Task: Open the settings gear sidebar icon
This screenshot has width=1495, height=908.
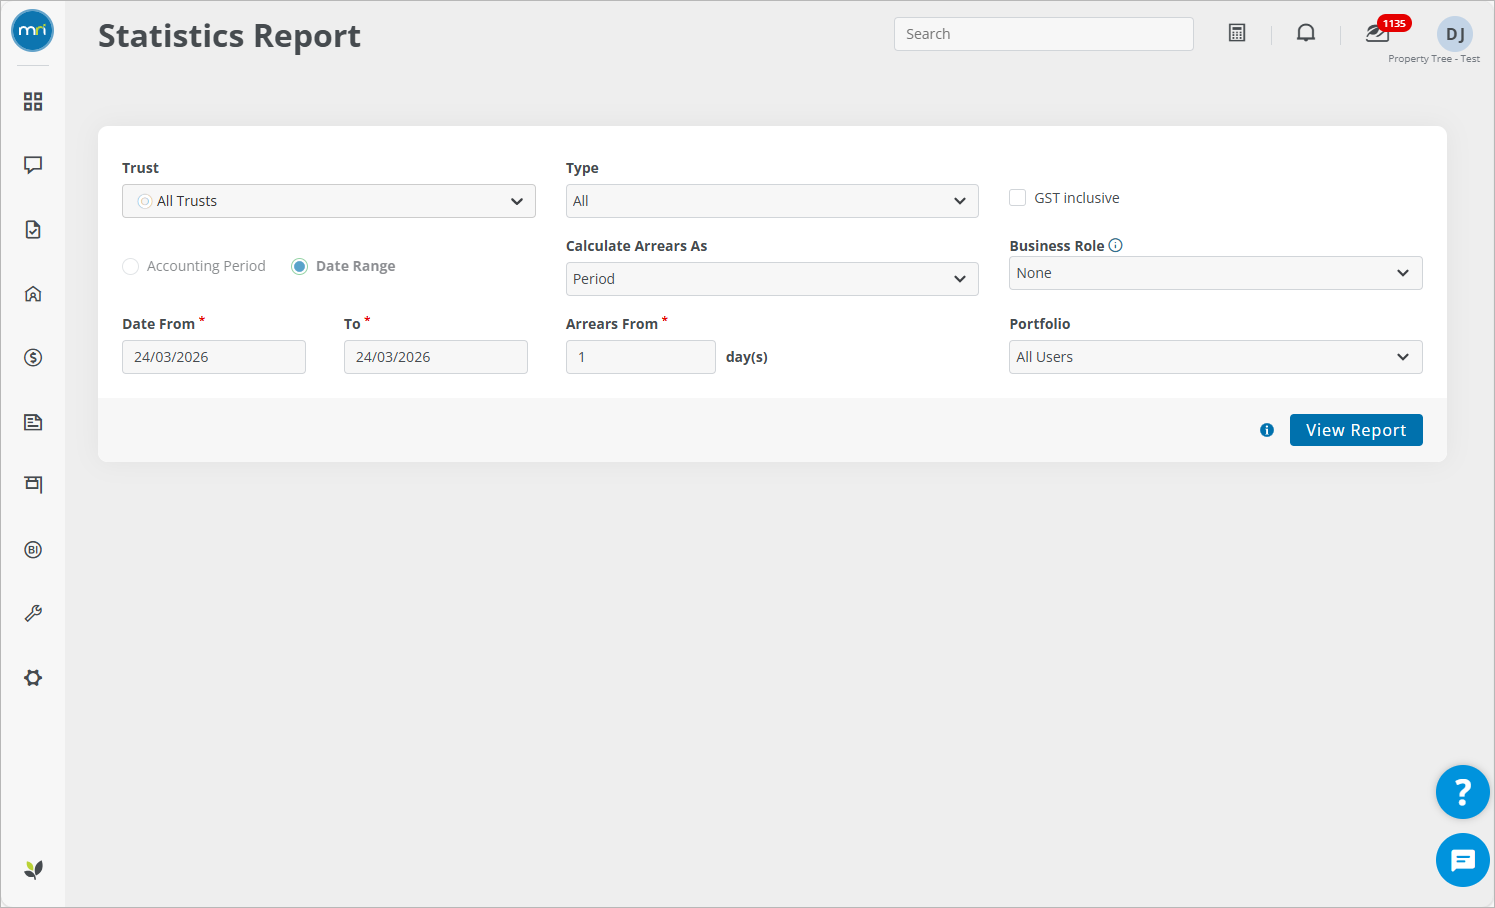Action: 33,677
